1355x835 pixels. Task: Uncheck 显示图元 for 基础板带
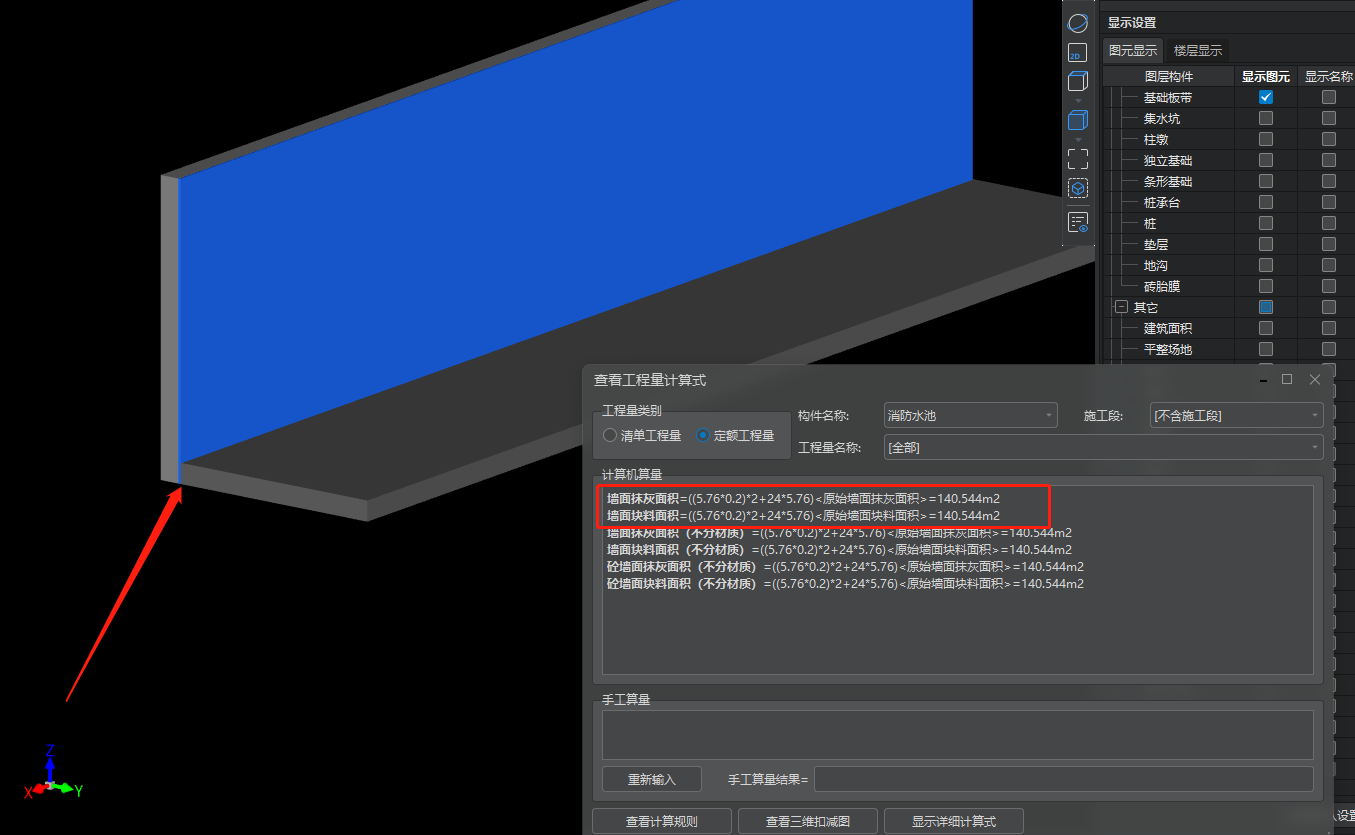click(x=1266, y=97)
